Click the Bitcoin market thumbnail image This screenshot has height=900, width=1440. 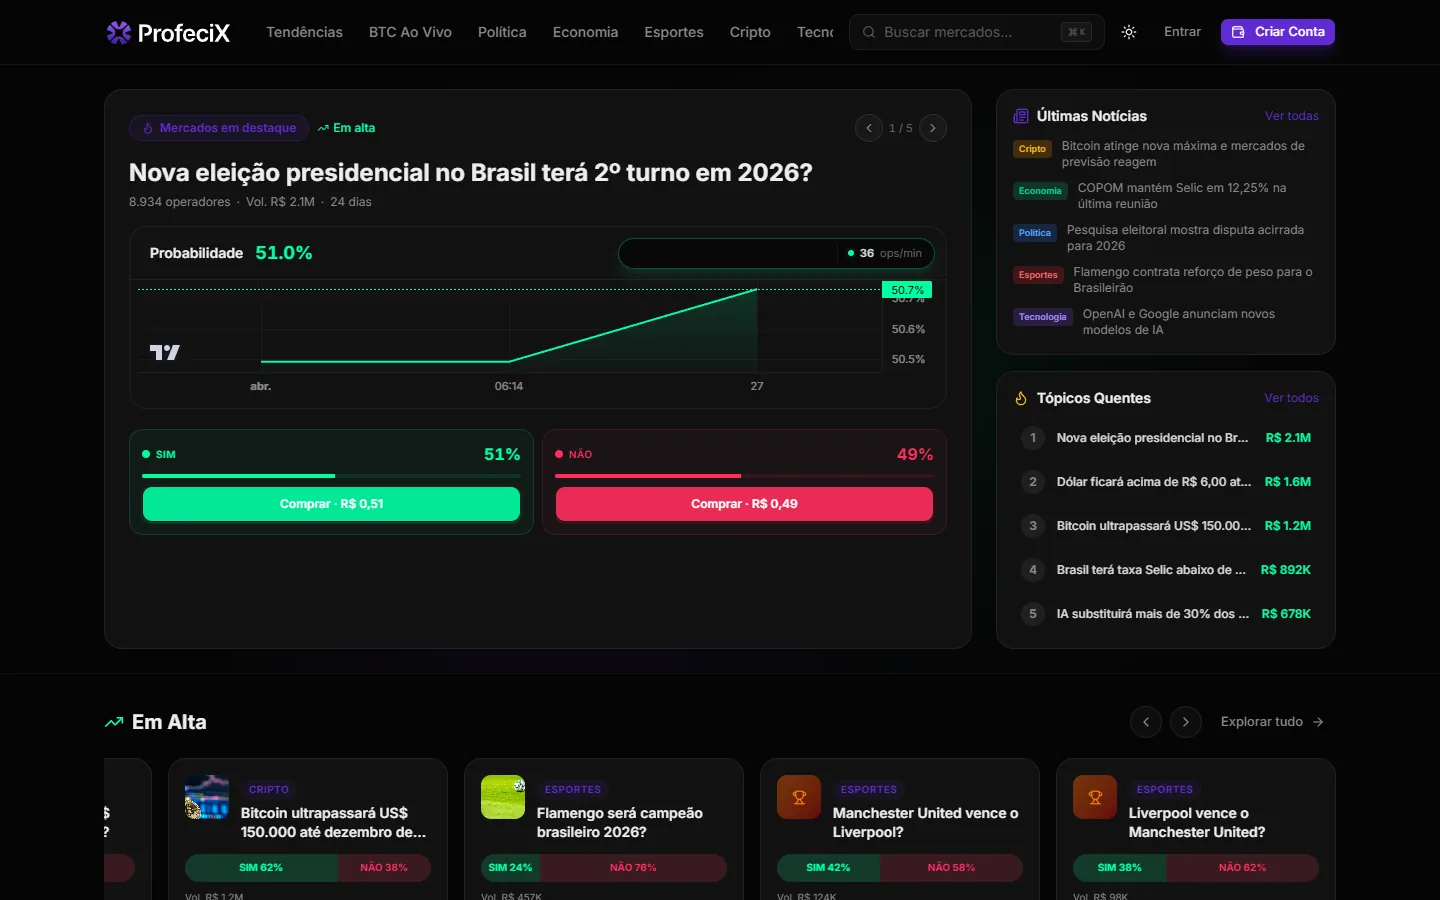pos(207,797)
